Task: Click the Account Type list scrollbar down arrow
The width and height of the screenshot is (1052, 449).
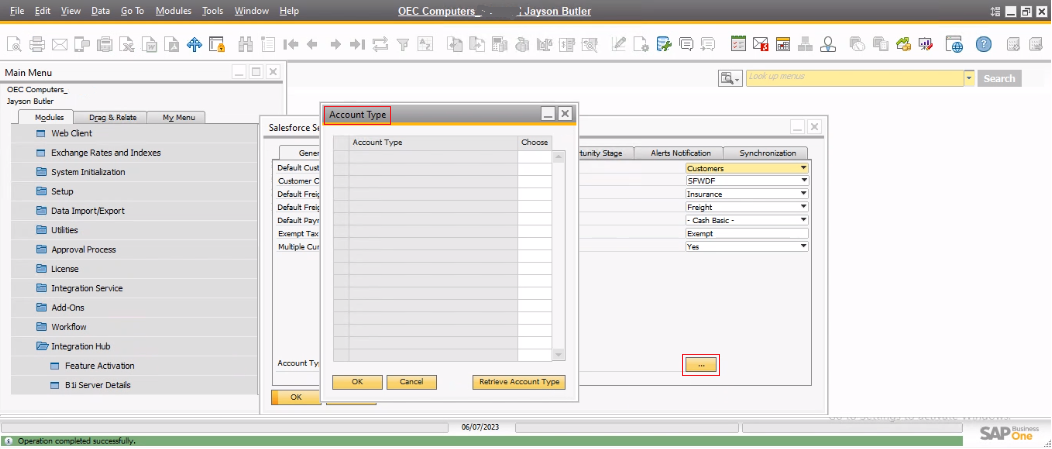Action: [x=559, y=354]
